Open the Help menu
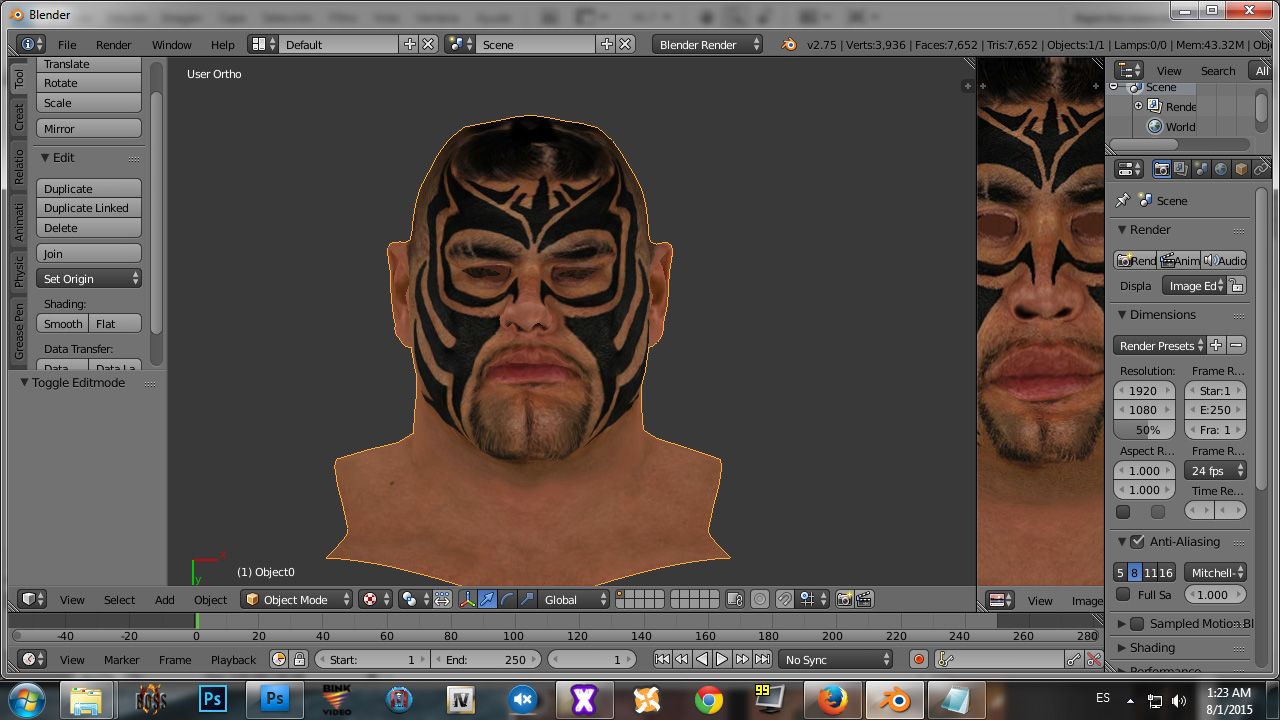Screen dimensions: 1280x720 [223, 45]
